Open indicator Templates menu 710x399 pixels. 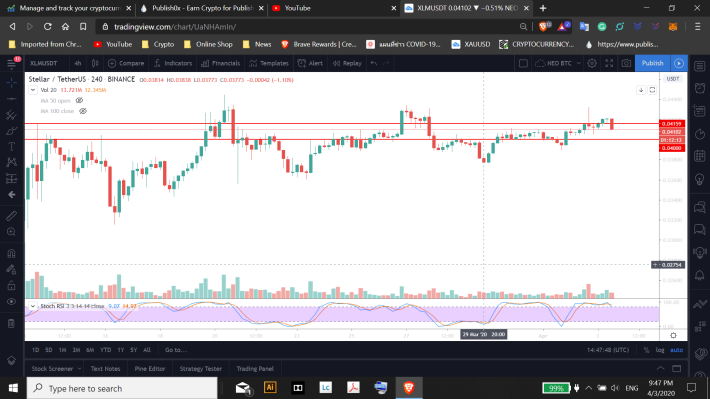tap(269, 63)
